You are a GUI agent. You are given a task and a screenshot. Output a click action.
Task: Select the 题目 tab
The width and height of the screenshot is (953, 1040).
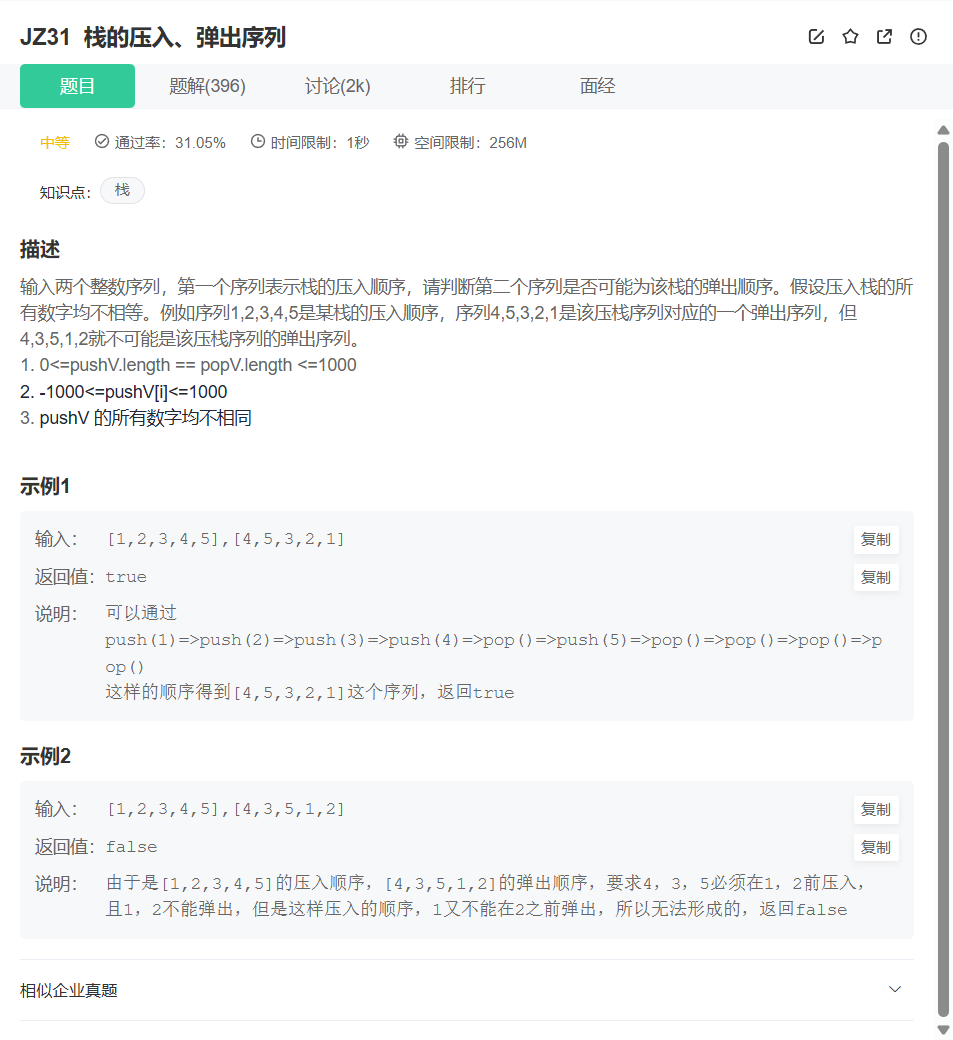click(78, 86)
